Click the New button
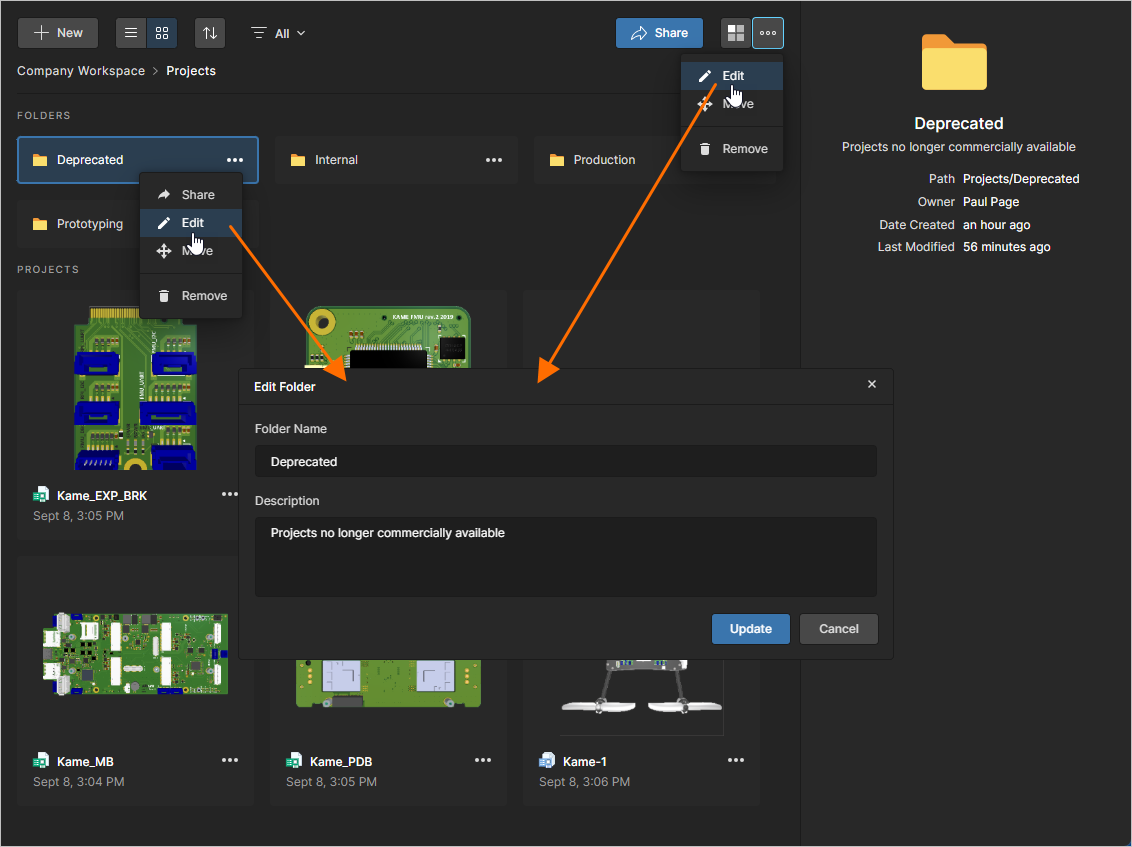 (x=57, y=33)
